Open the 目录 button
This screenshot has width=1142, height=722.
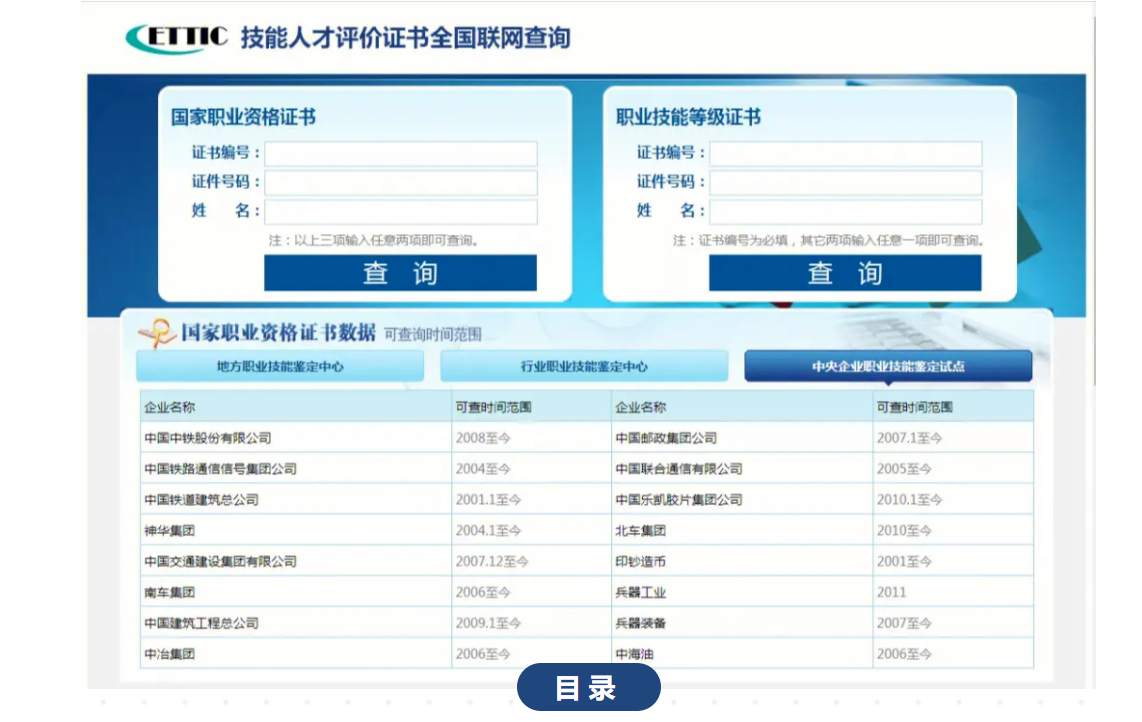[x=588, y=687]
